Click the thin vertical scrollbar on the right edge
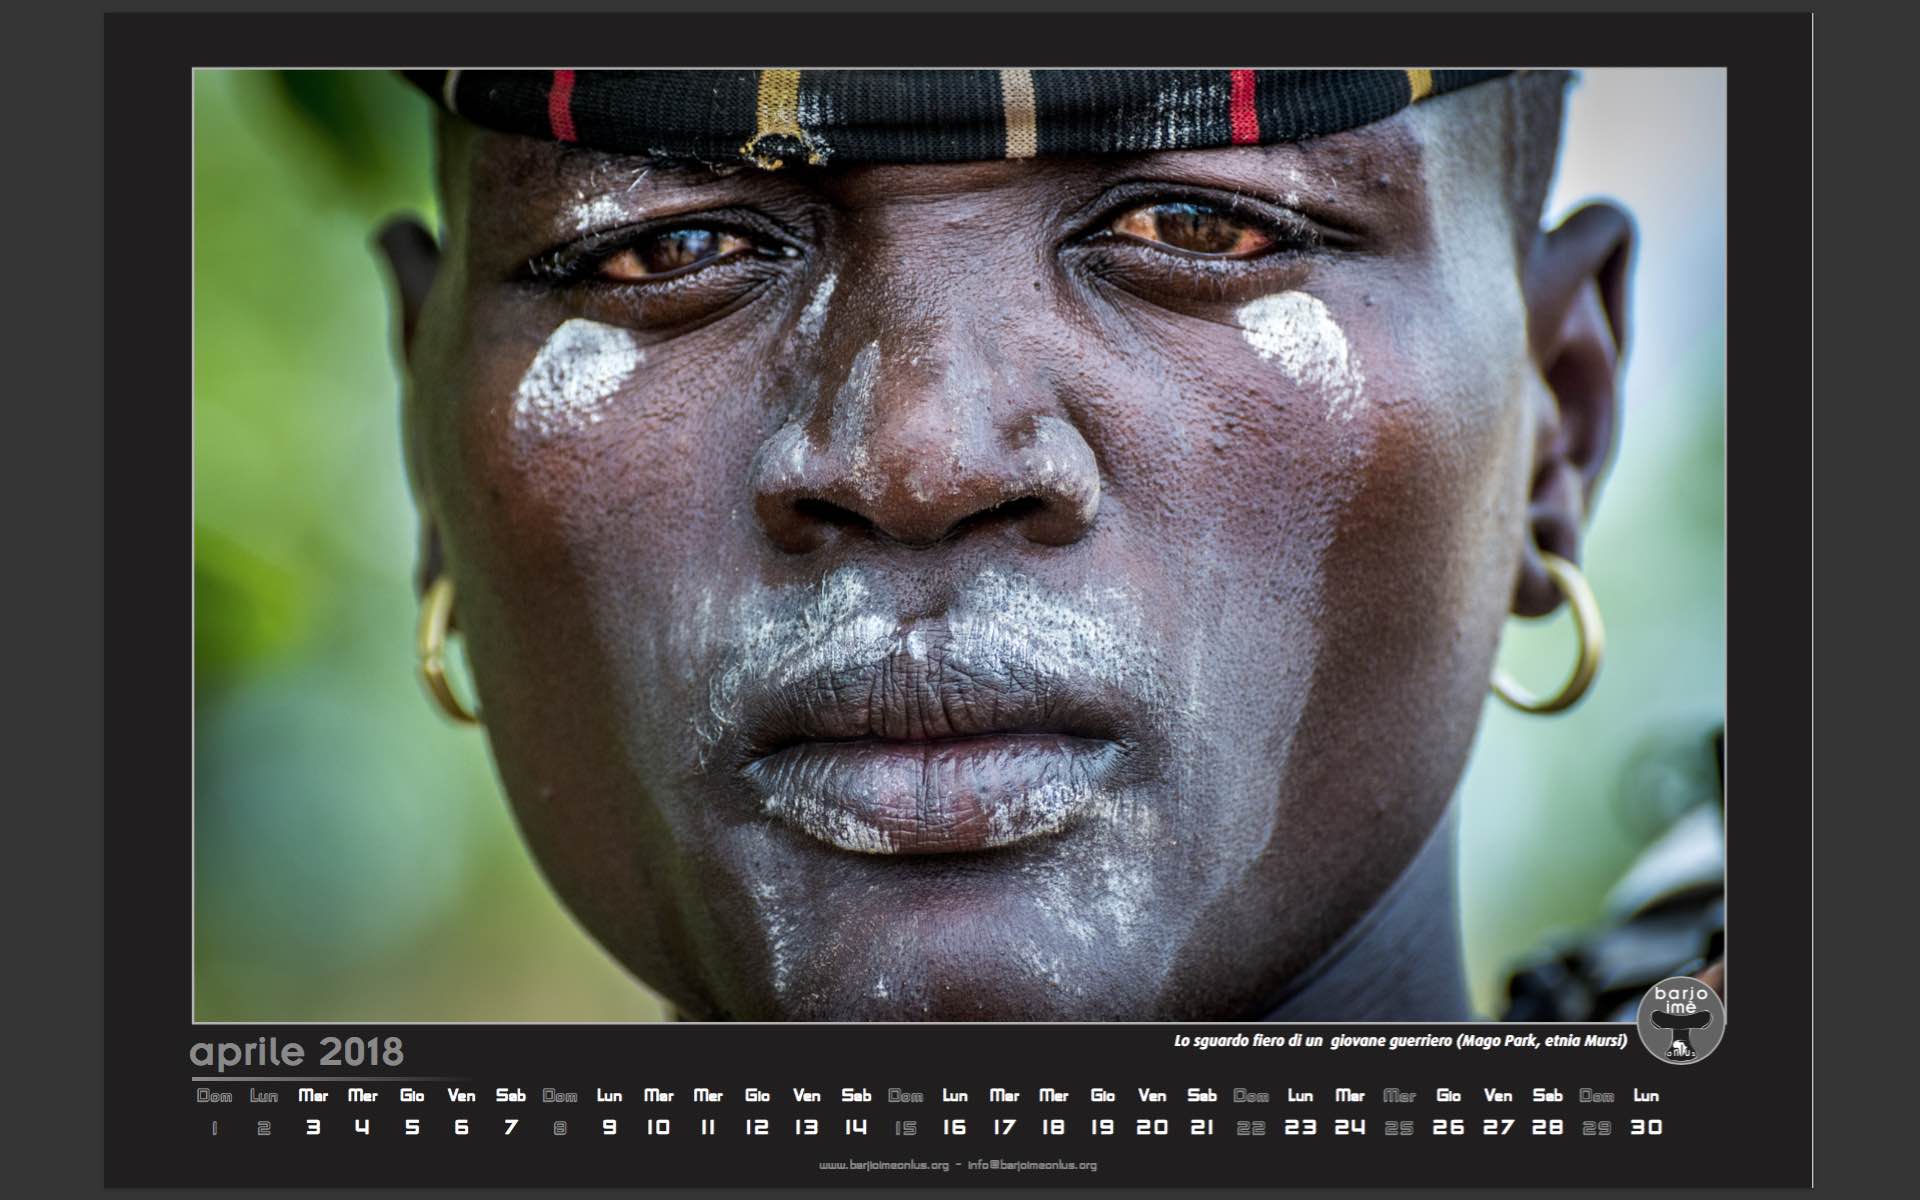Screen dimensions: 1920x1200 (x=1812, y=600)
